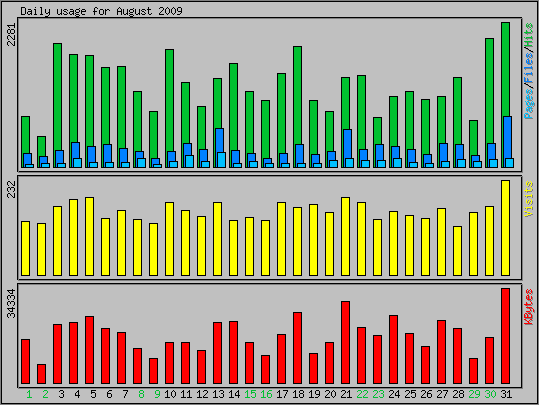539x405 pixels.
Task: Click the red KBytes bar for day 29
Action: pos(473,371)
